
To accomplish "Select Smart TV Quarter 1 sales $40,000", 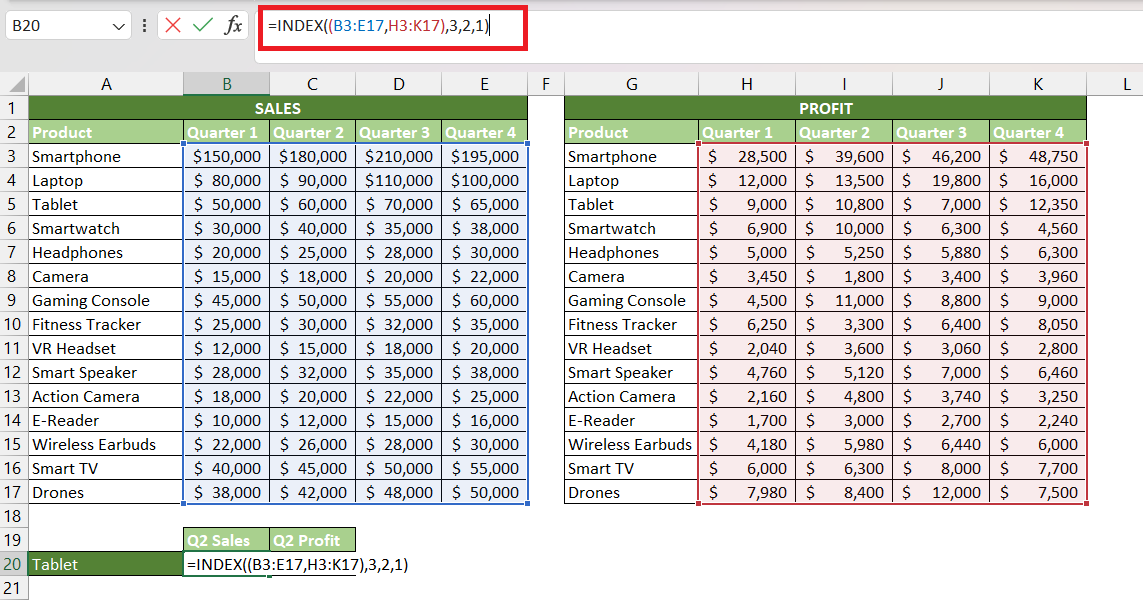I will [x=226, y=468].
